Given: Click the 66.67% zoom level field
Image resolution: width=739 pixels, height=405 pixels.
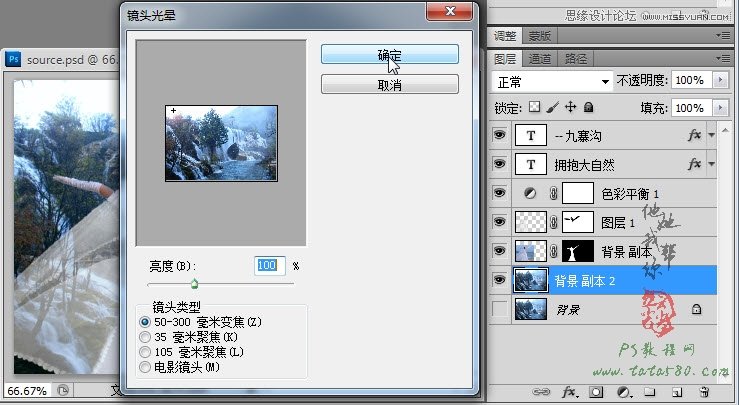Looking at the screenshot, I should pyautogui.click(x=27, y=391).
